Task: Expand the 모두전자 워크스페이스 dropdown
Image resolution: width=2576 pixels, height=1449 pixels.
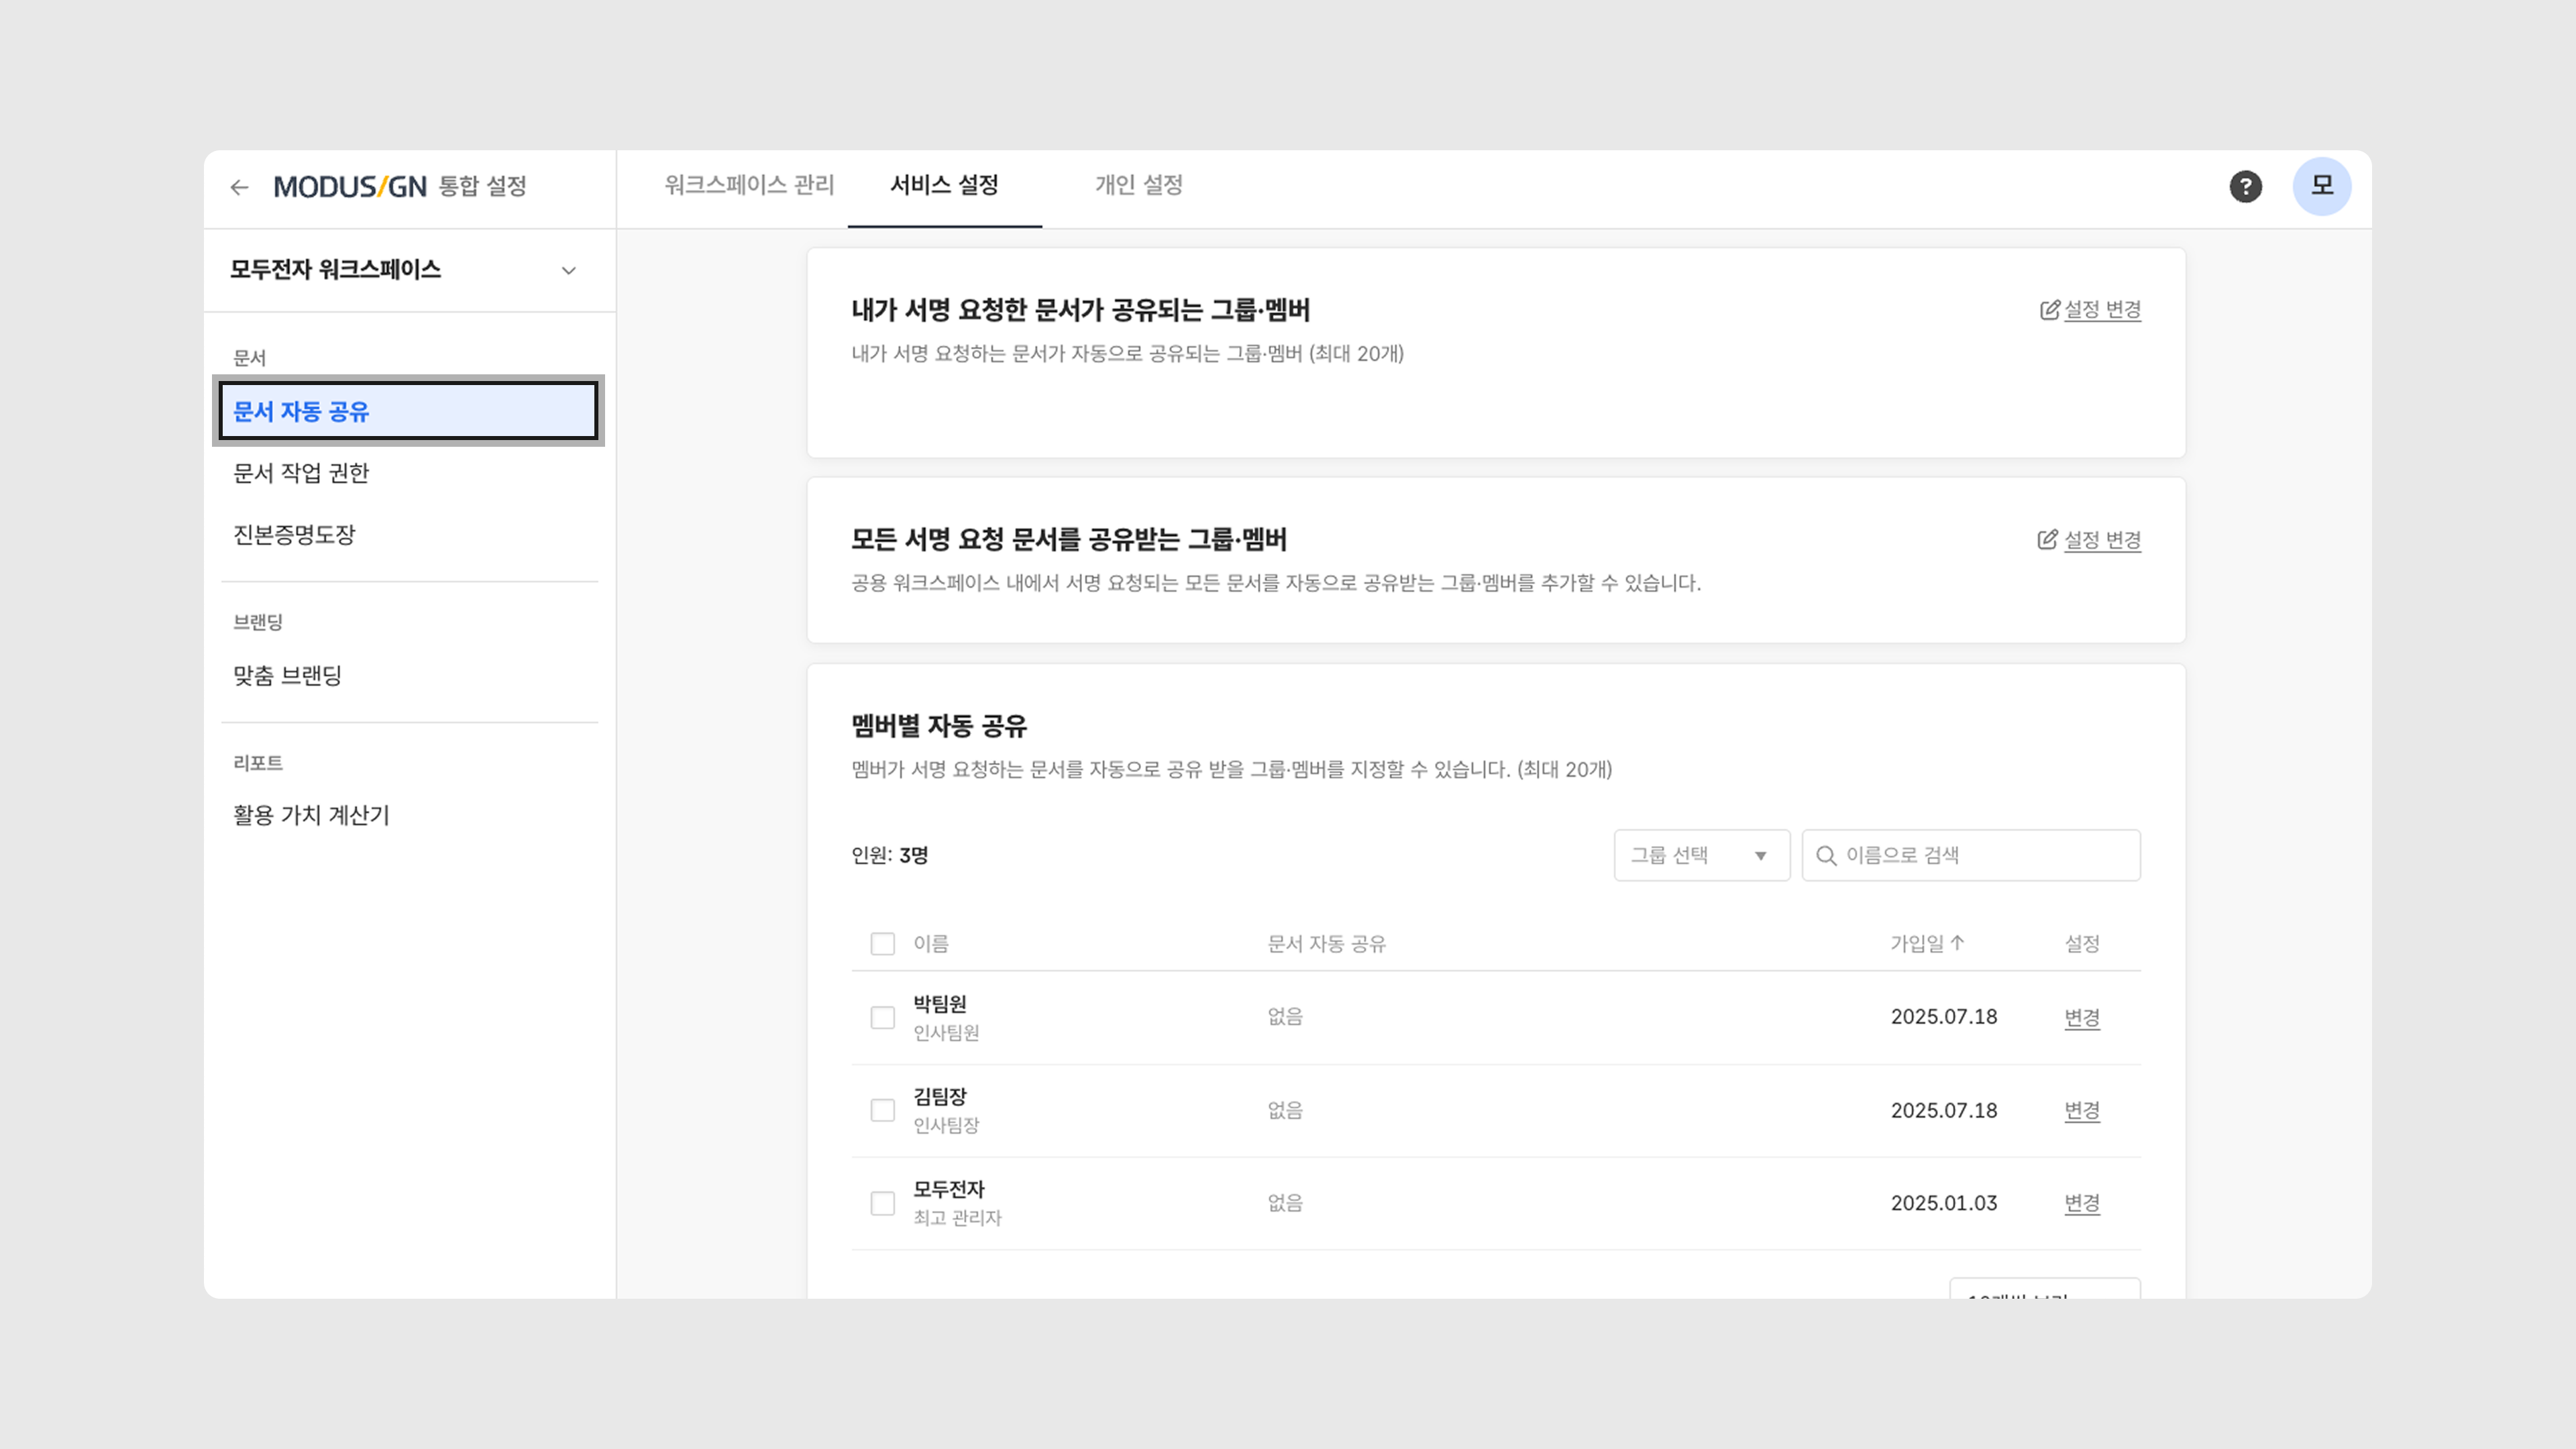Action: coord(568,271)
